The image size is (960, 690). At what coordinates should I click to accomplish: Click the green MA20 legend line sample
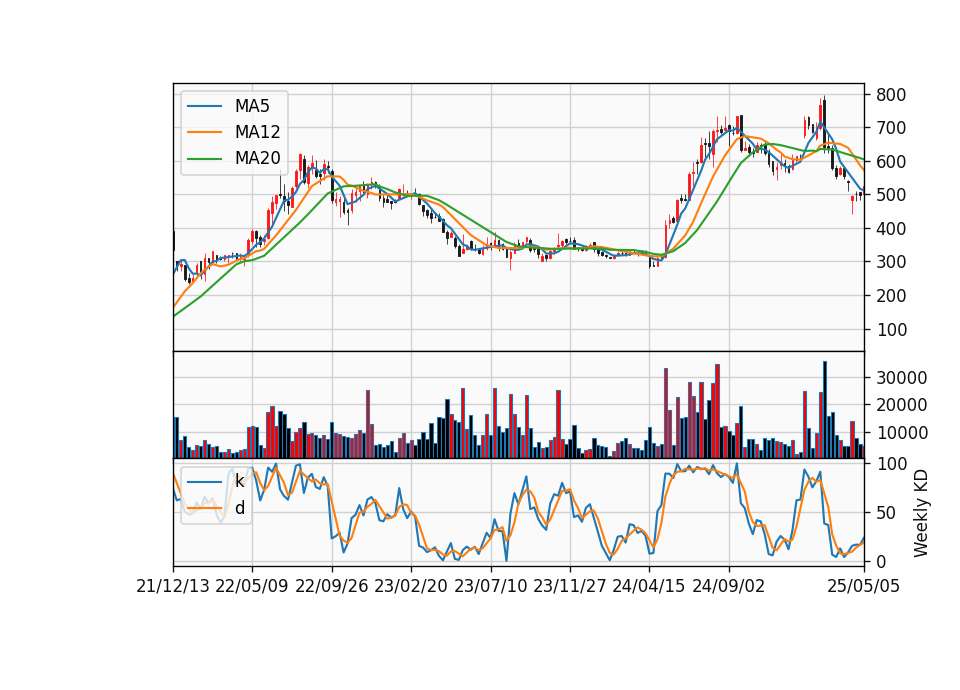pyautogui.click(x=204, y=159)
